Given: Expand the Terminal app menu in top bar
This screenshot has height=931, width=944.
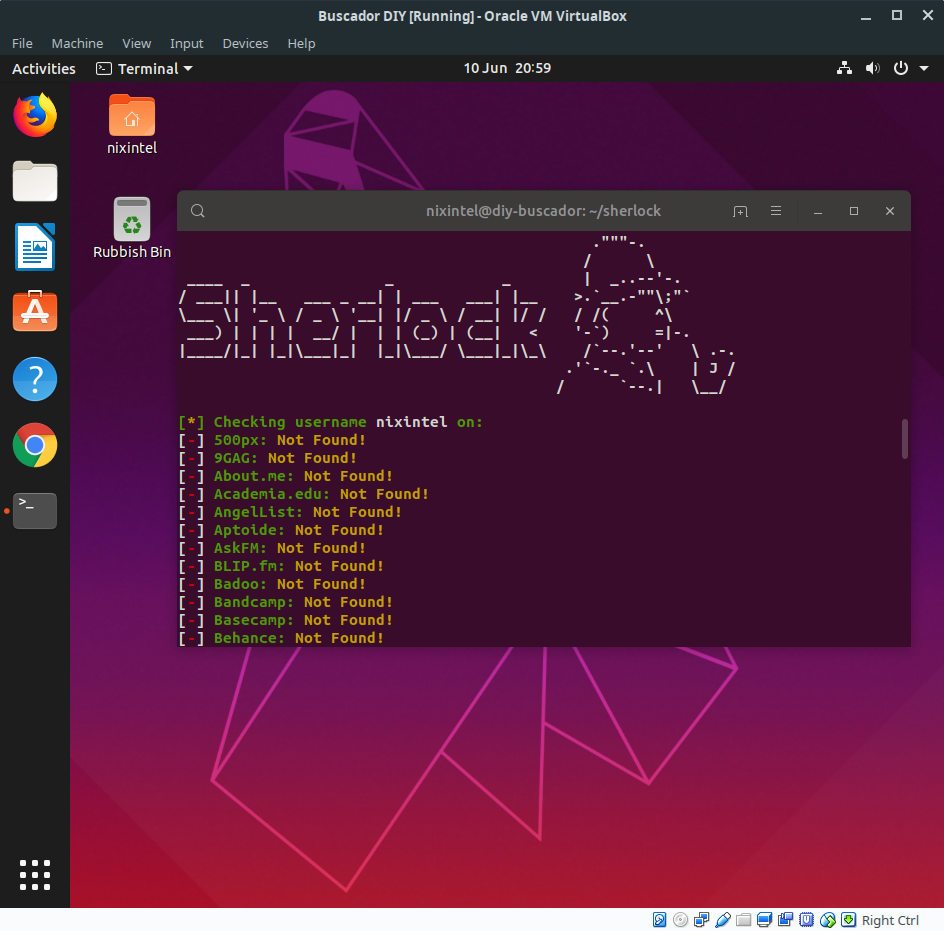Looking at the screenshot, I should point(144,69).
